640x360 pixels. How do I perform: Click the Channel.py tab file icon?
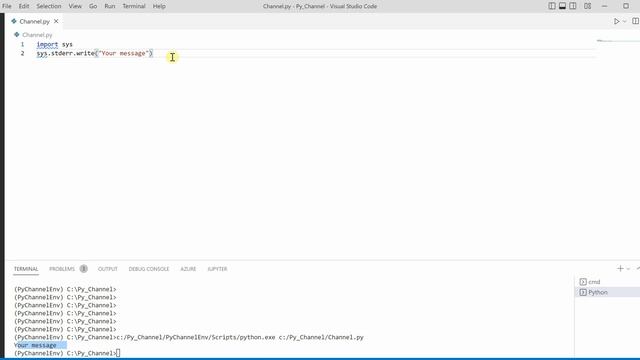pyautogui.click(x=14, y=21)
